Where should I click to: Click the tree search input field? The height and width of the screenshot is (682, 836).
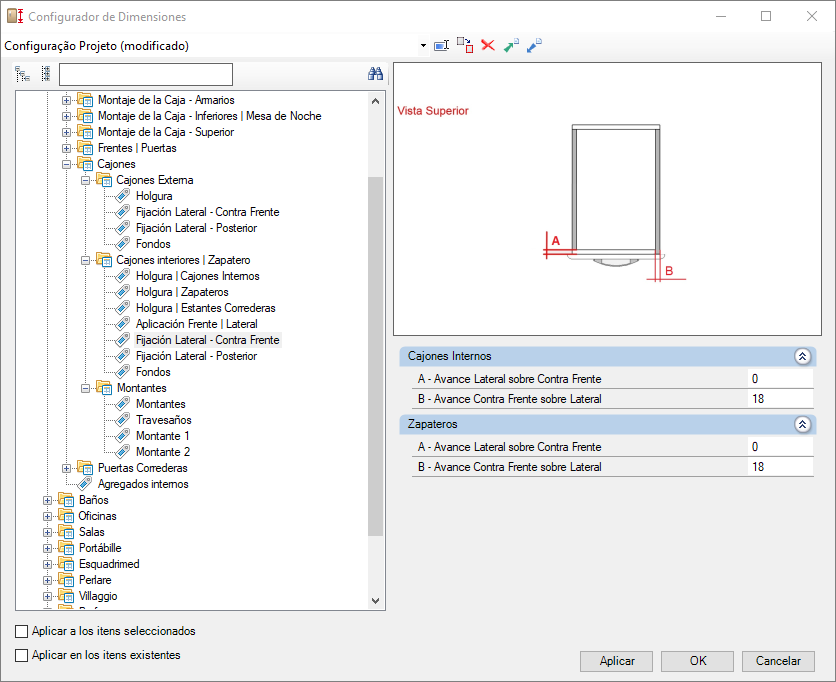pos(146,74)
